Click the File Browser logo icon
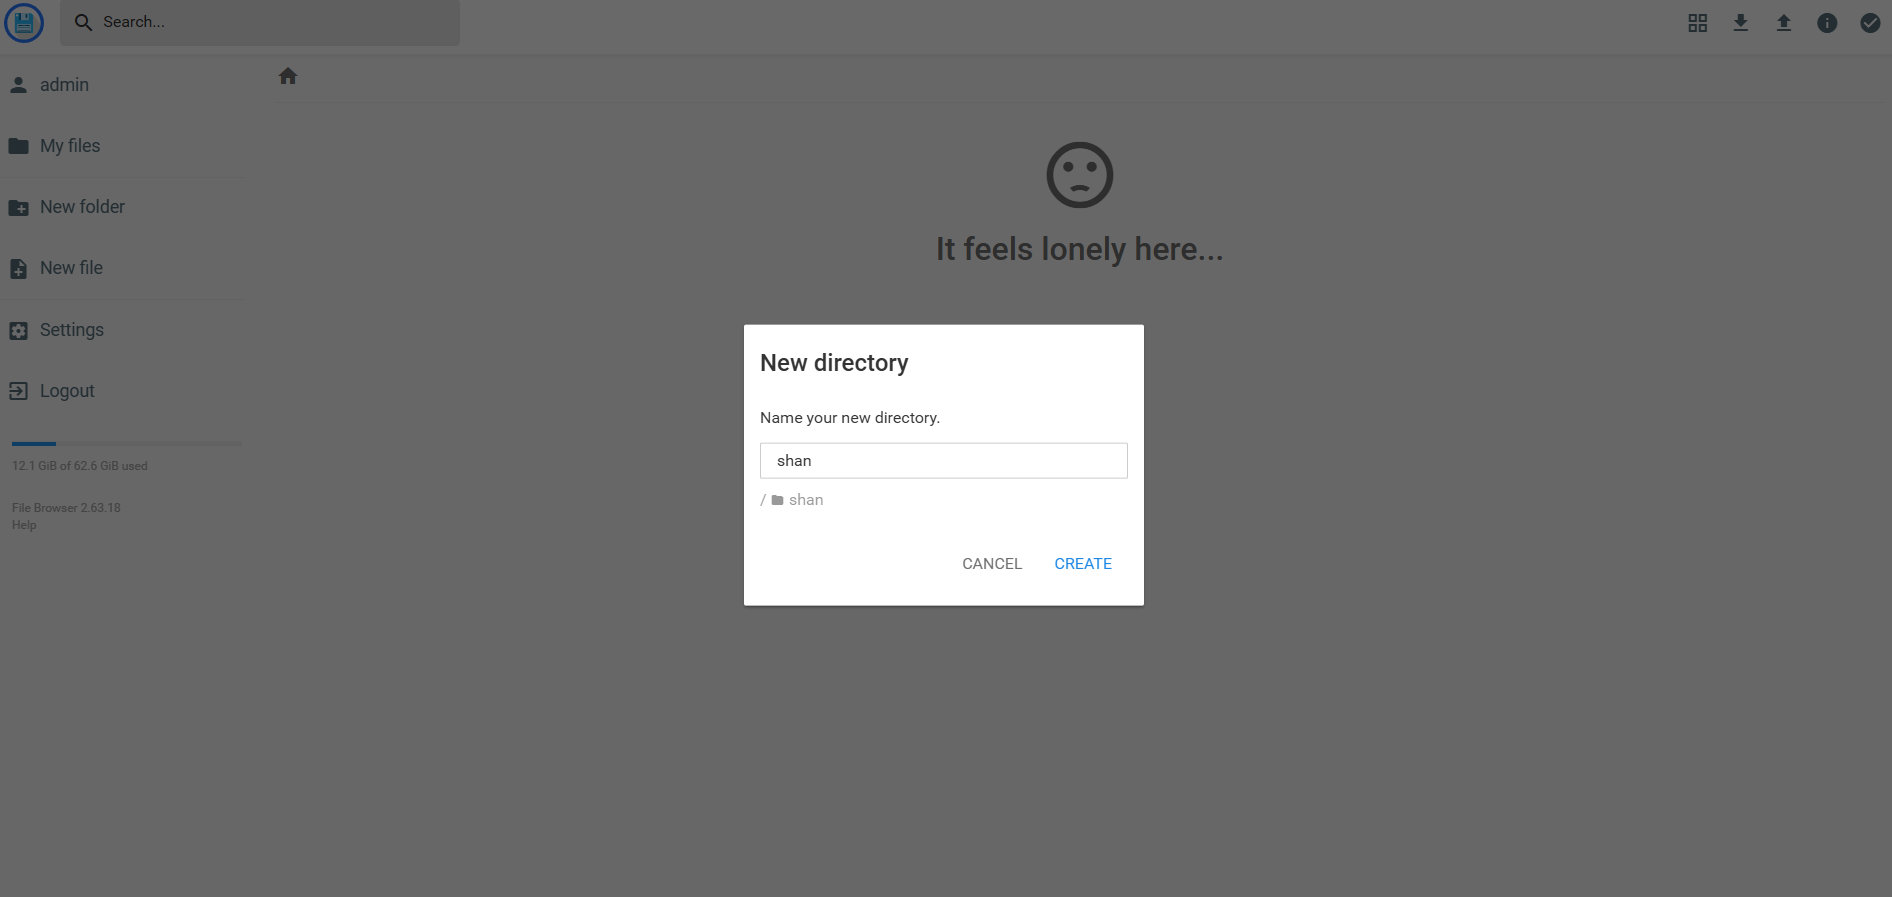This screenshot has width=1892, height=897. point(24,22)
